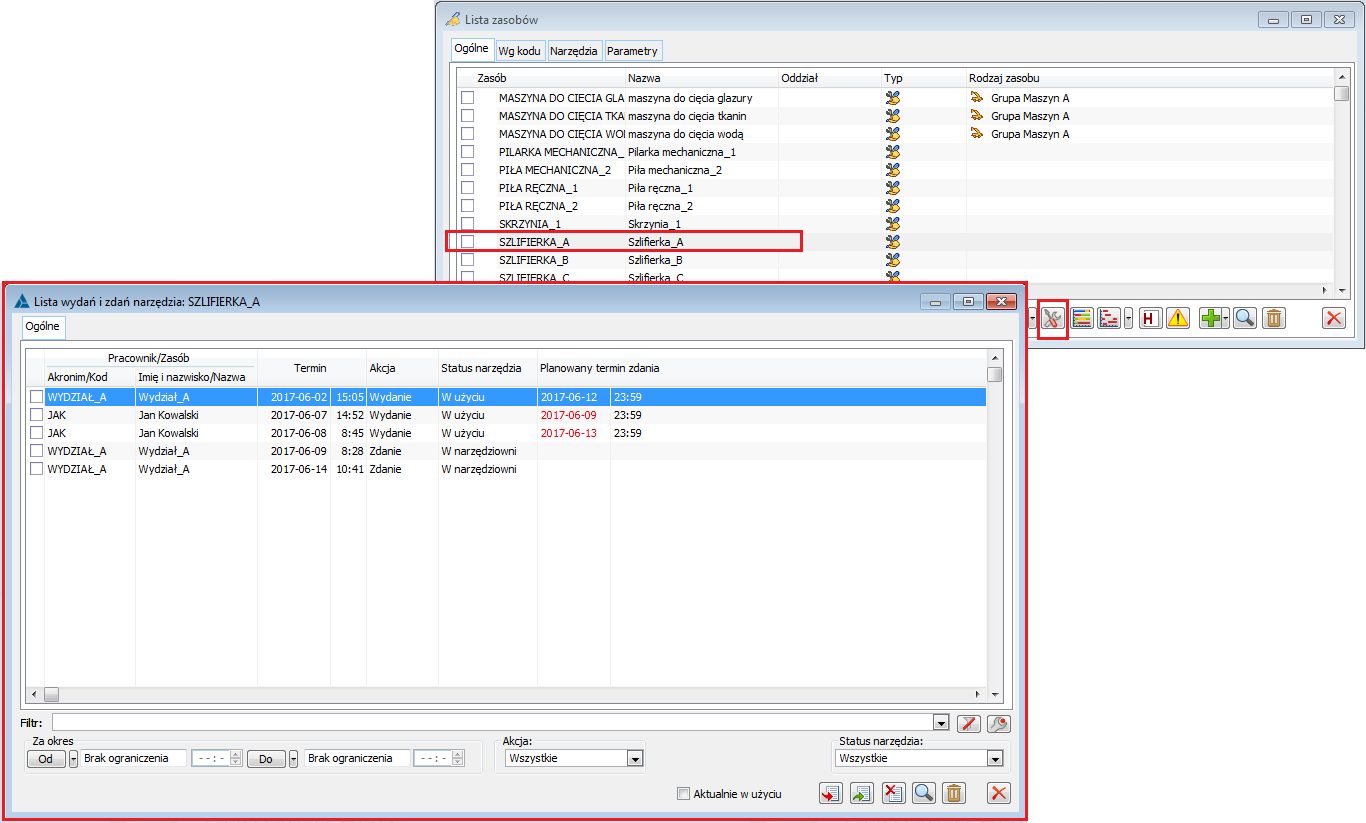Open the colored bars resource load chart
1366x823 pixels.
[x=1082, y=318]
